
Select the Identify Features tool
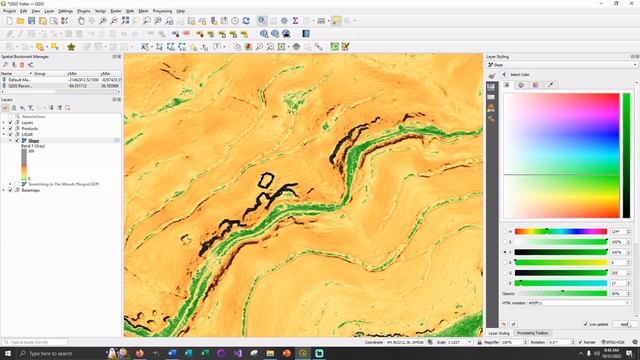[262, 21]
